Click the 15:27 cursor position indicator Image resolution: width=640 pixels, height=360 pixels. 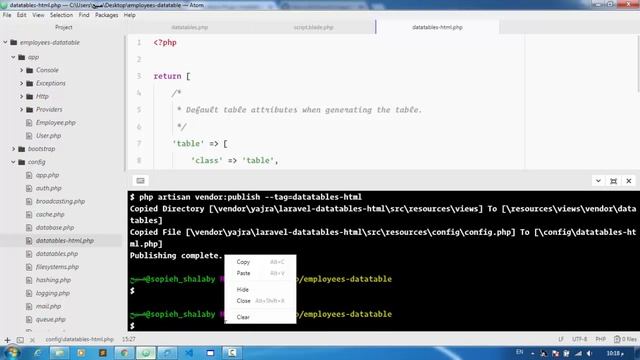tap(129, 339)
